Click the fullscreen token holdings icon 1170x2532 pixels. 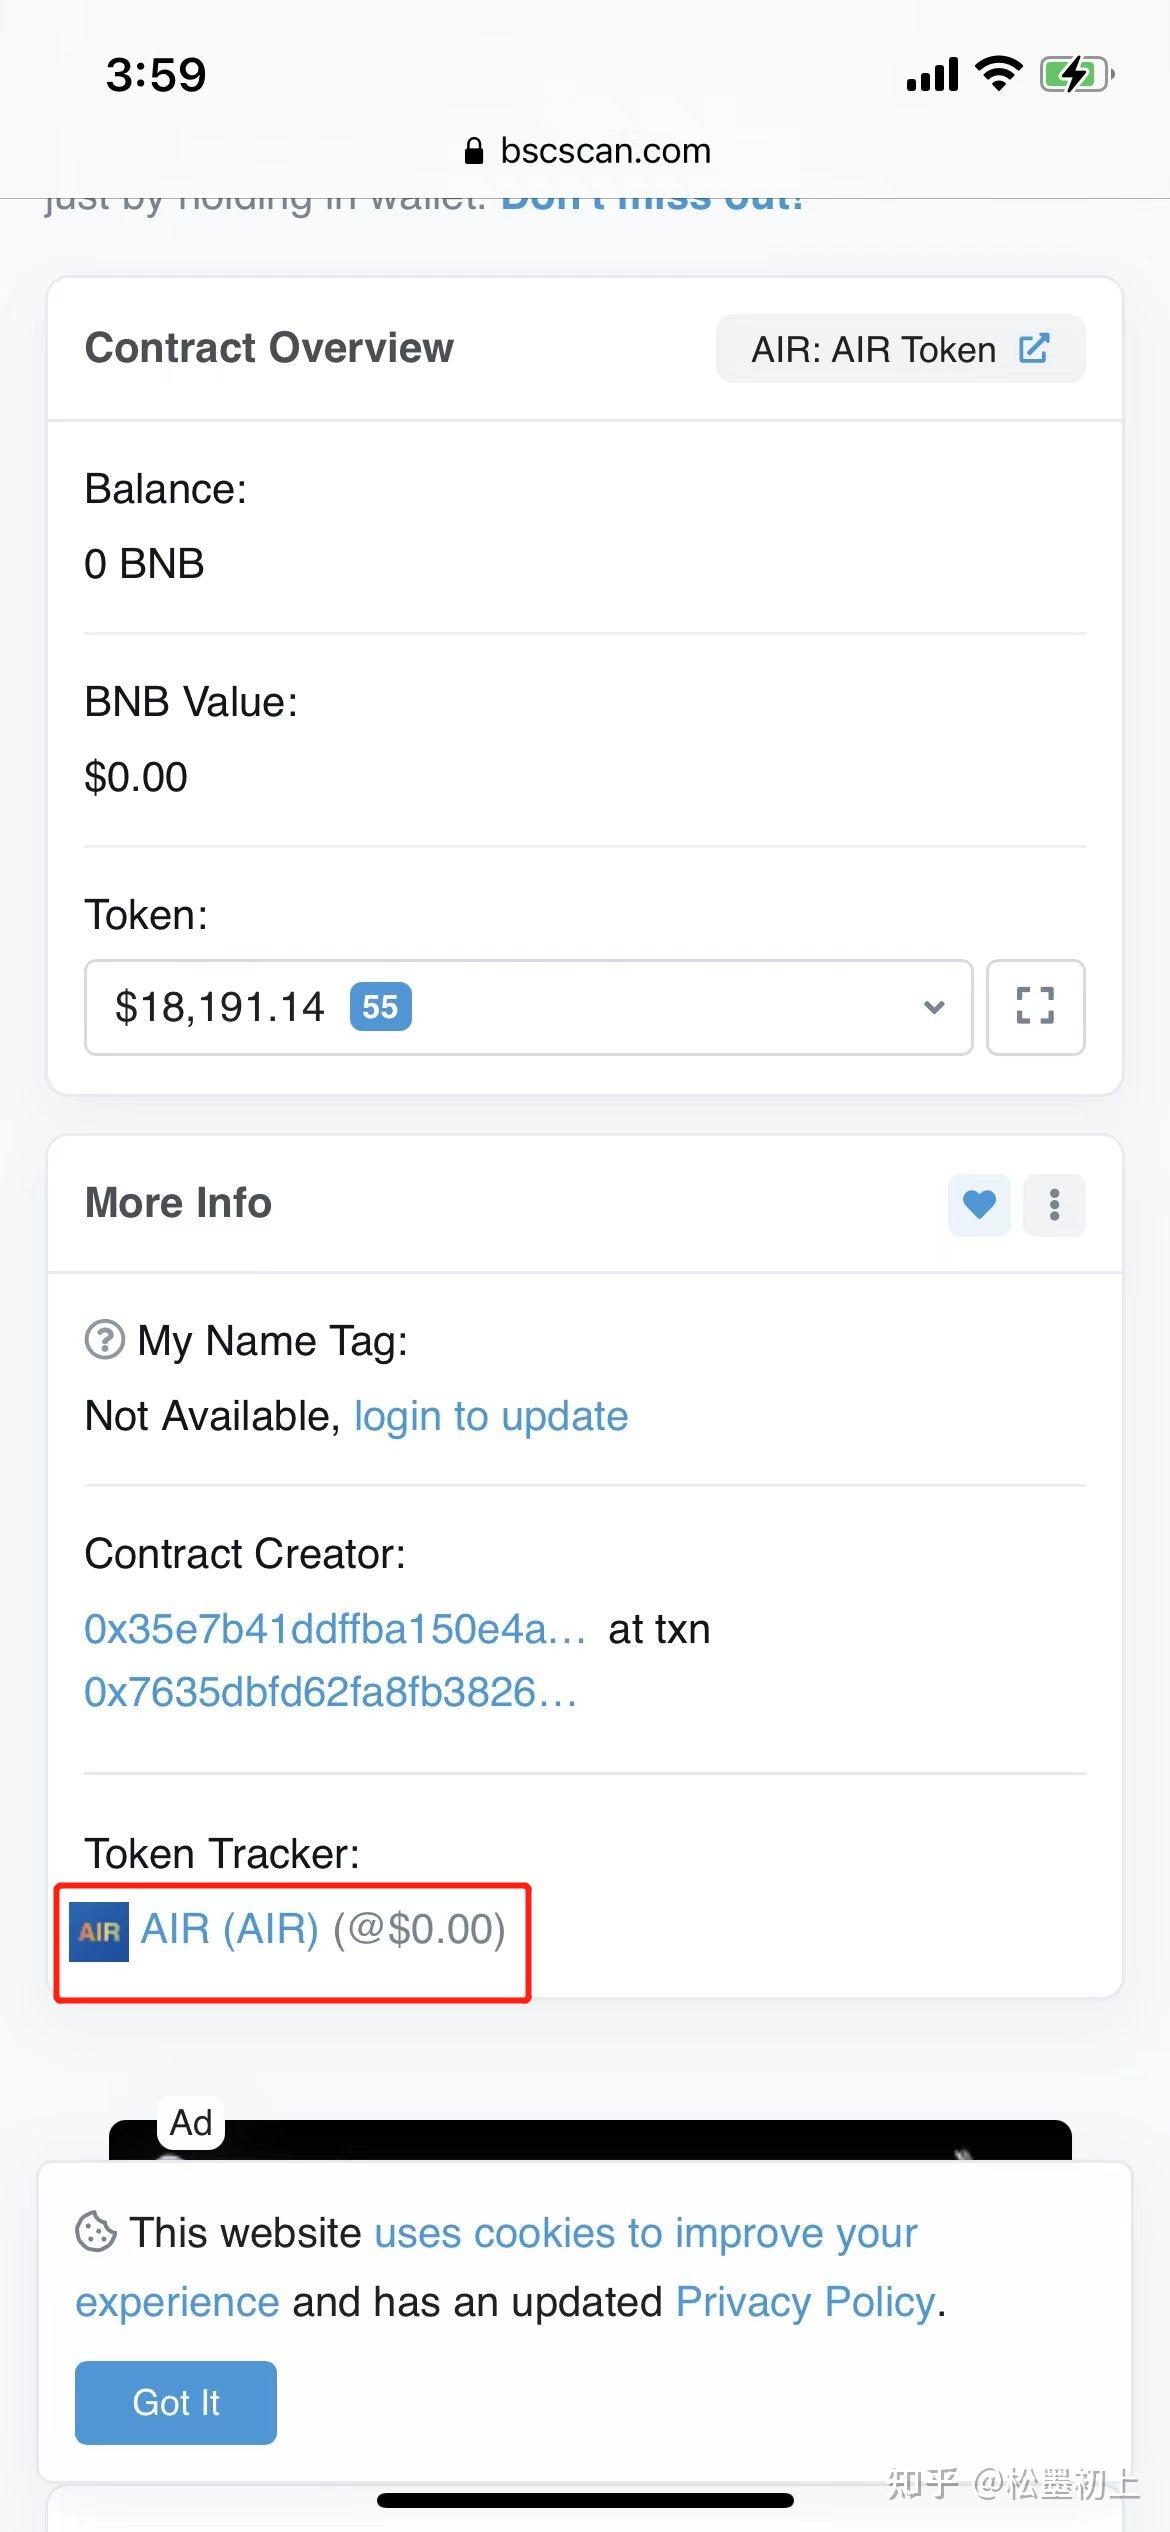pos(1035,1007)
